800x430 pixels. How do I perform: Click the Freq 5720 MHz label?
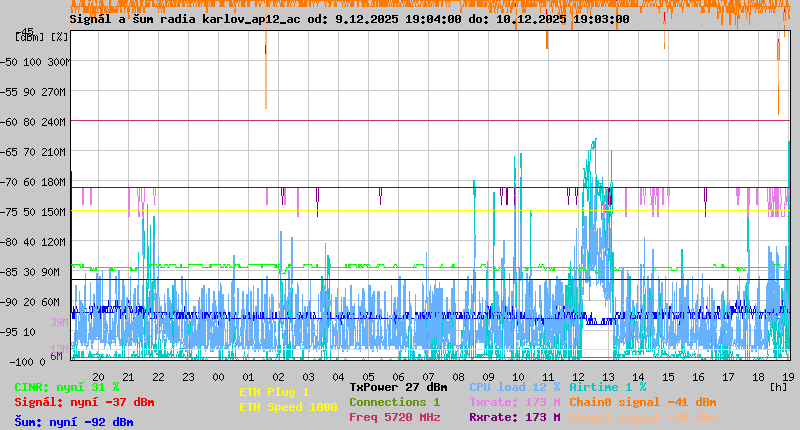point(394,417)
